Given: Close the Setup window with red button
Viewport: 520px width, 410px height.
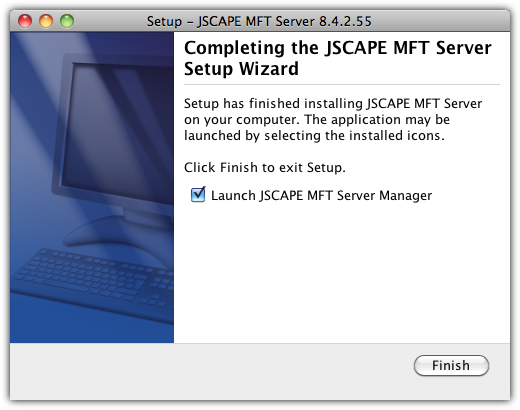Looking at the screenshot, I should (x=25, y=21).
